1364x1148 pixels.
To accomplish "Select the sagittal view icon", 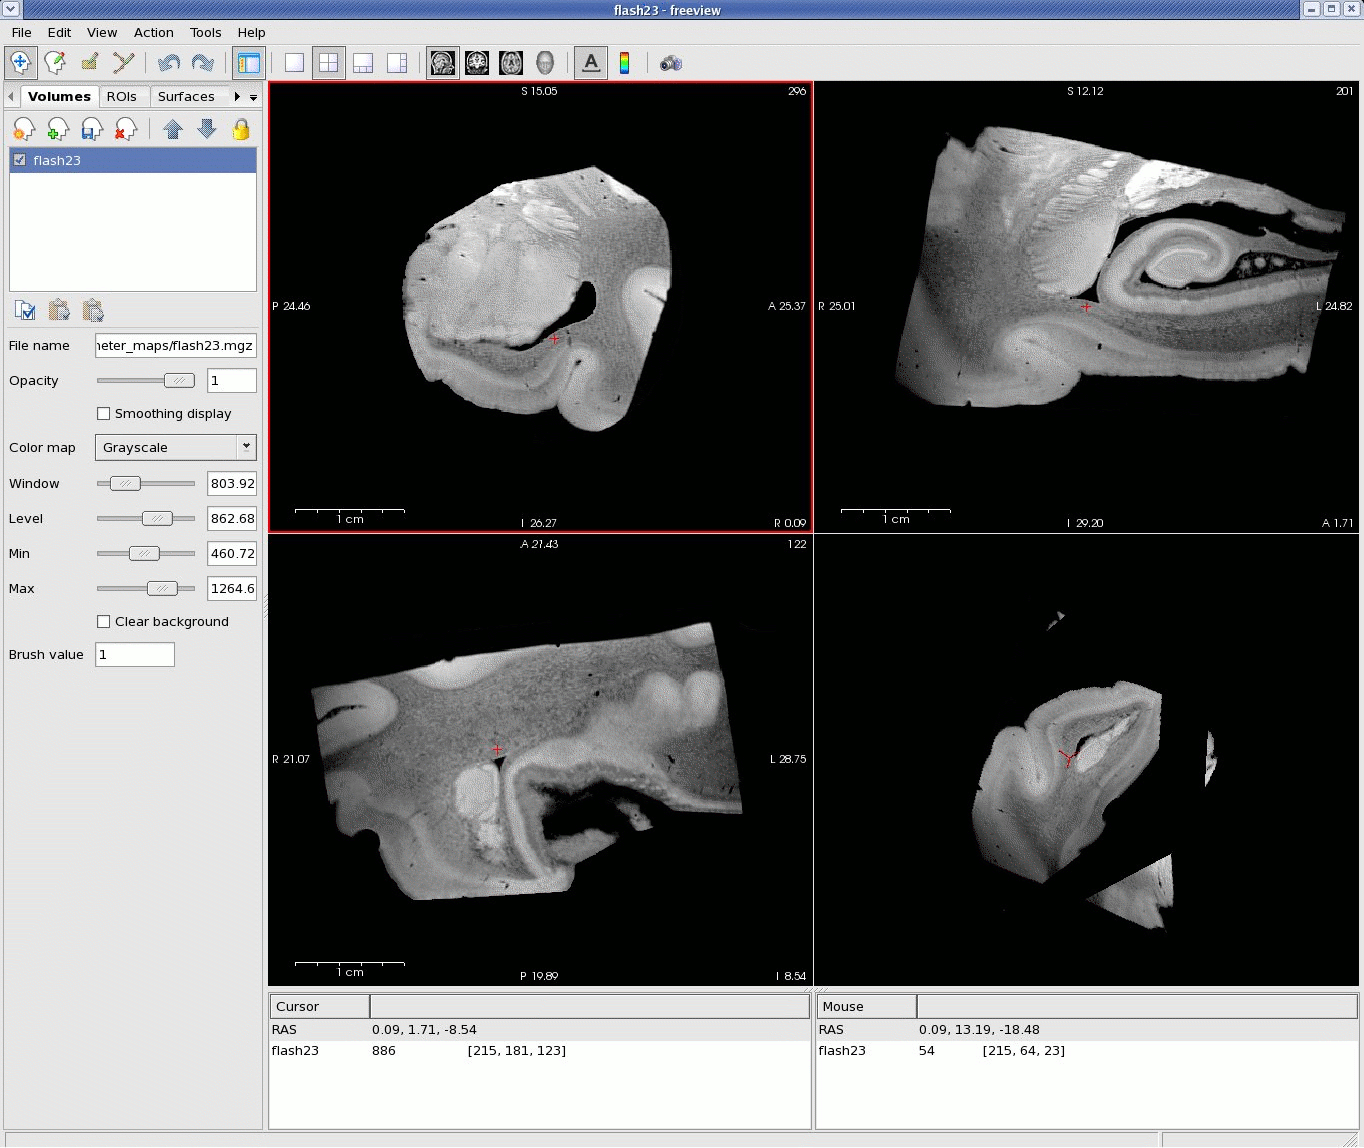I will click(443, 63).
